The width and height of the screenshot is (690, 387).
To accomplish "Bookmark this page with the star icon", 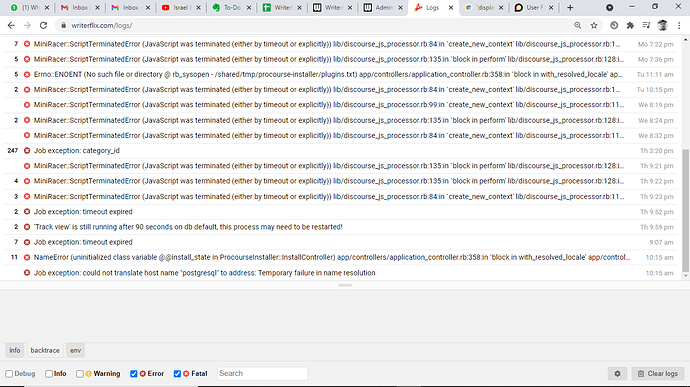I will [594, 26].
